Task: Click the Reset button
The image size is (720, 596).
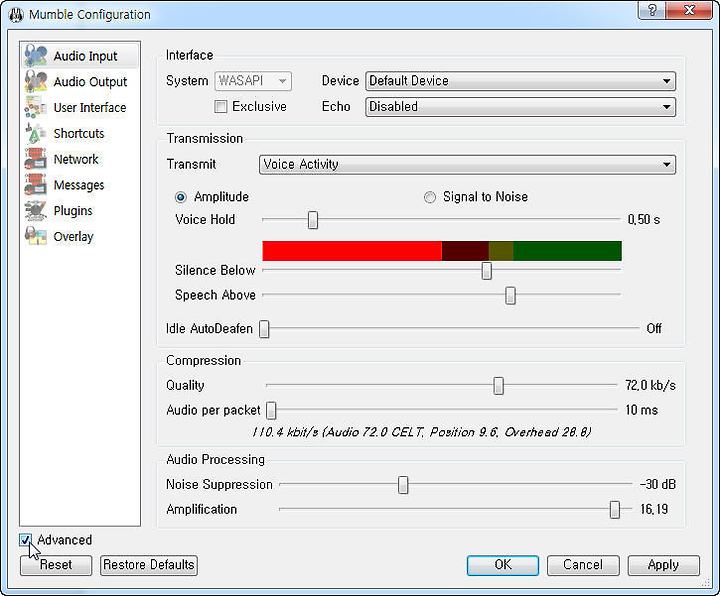Action: [56, 565]
